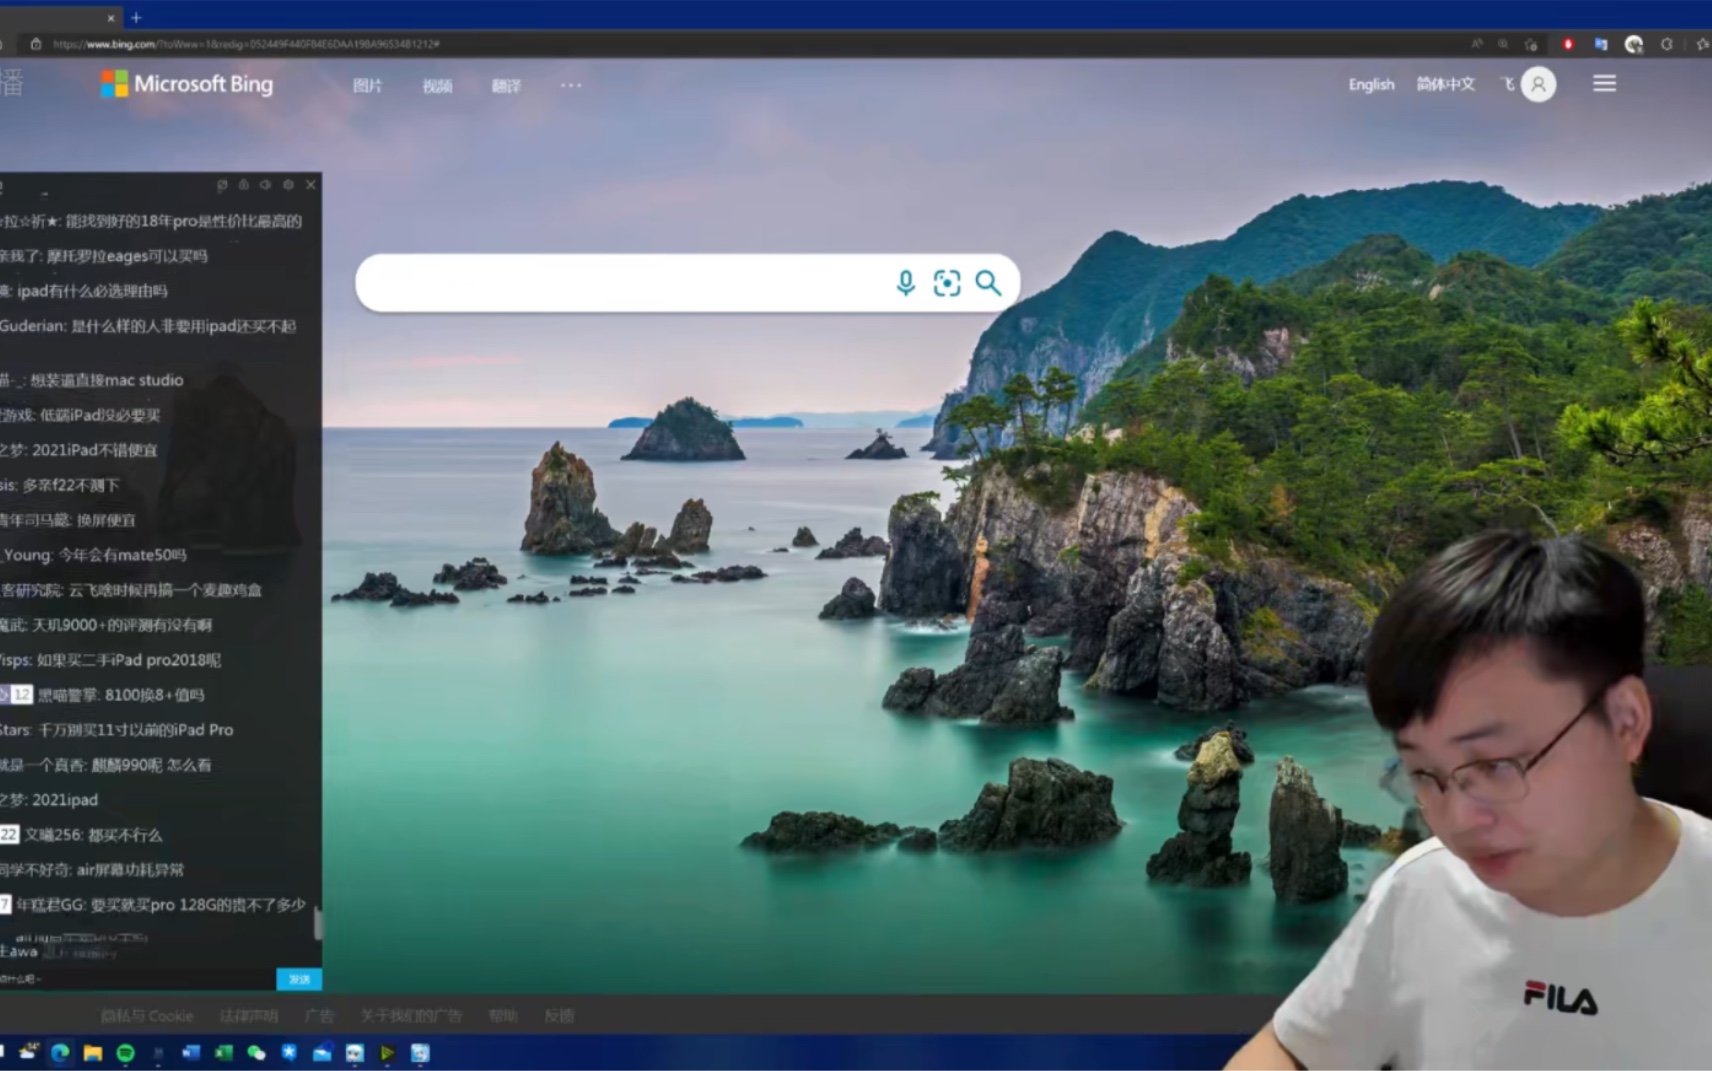
Task: Click the user account avatar icon
Action: pyautogui.click(x=1538, y=84)
